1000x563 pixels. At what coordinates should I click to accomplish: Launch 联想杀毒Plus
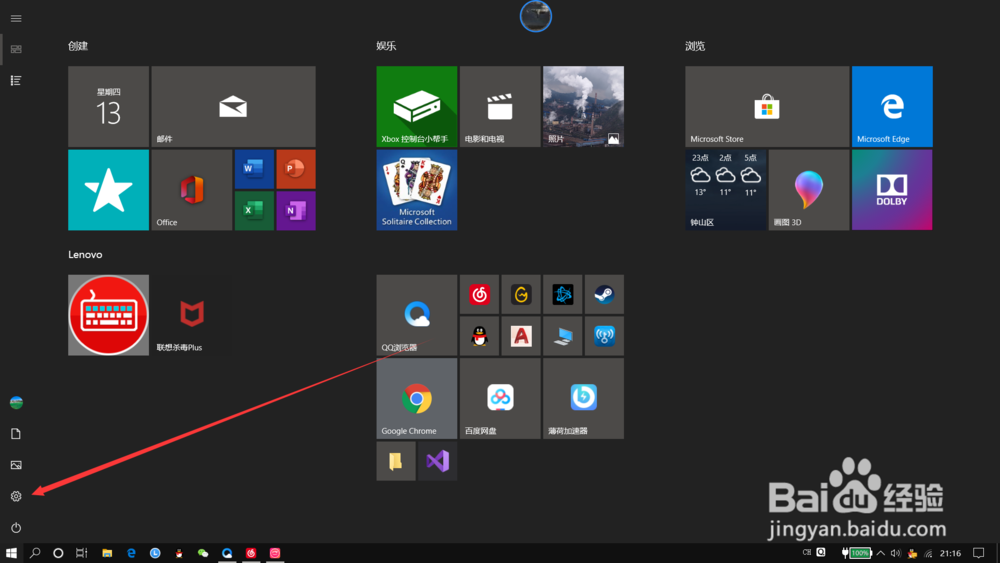192,315
